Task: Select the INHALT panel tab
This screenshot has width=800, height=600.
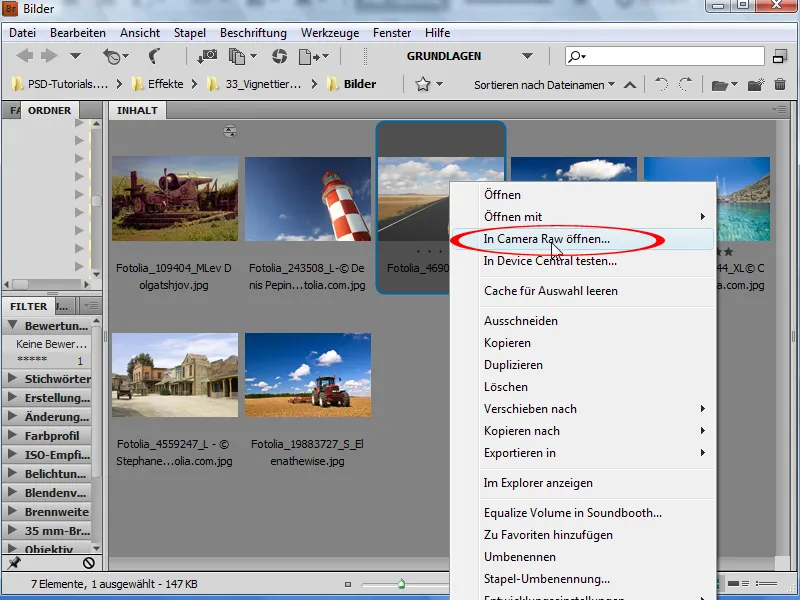Action: (x=137, y=110)
